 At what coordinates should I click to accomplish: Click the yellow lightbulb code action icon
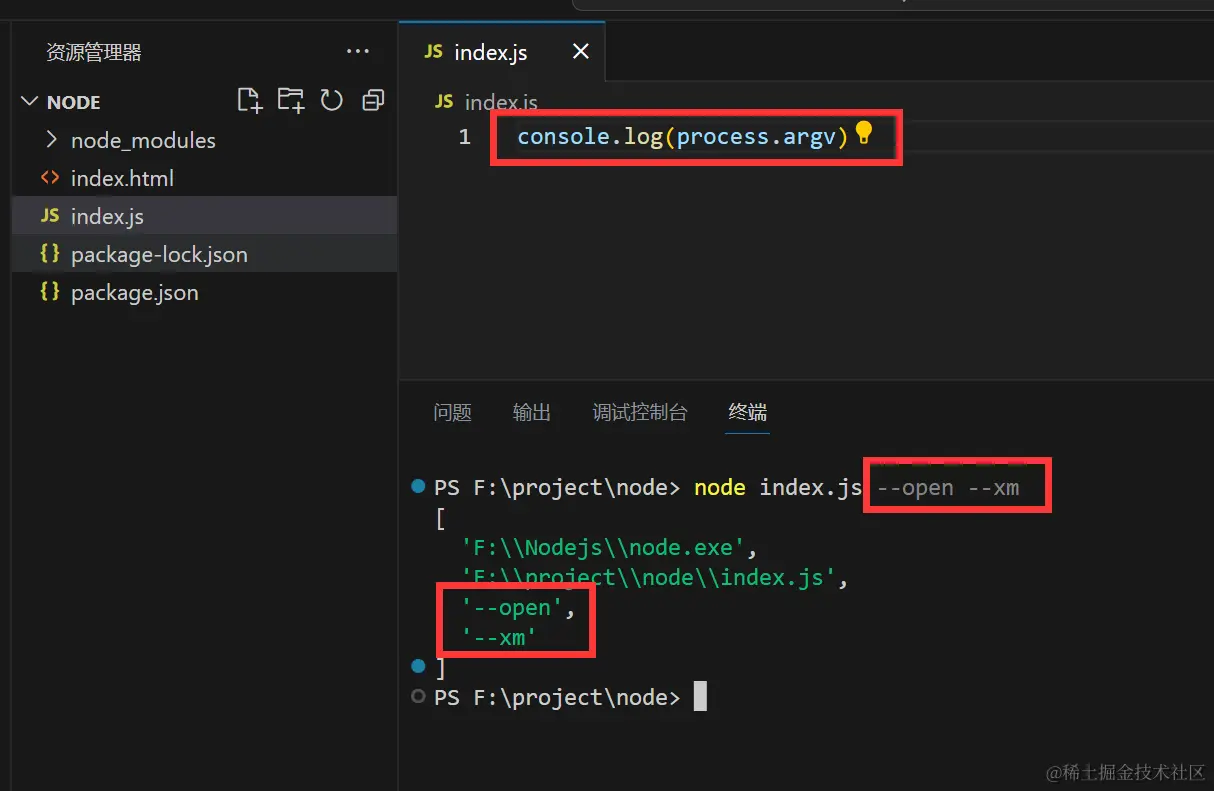pyautogui.click(x=864, y=134)
